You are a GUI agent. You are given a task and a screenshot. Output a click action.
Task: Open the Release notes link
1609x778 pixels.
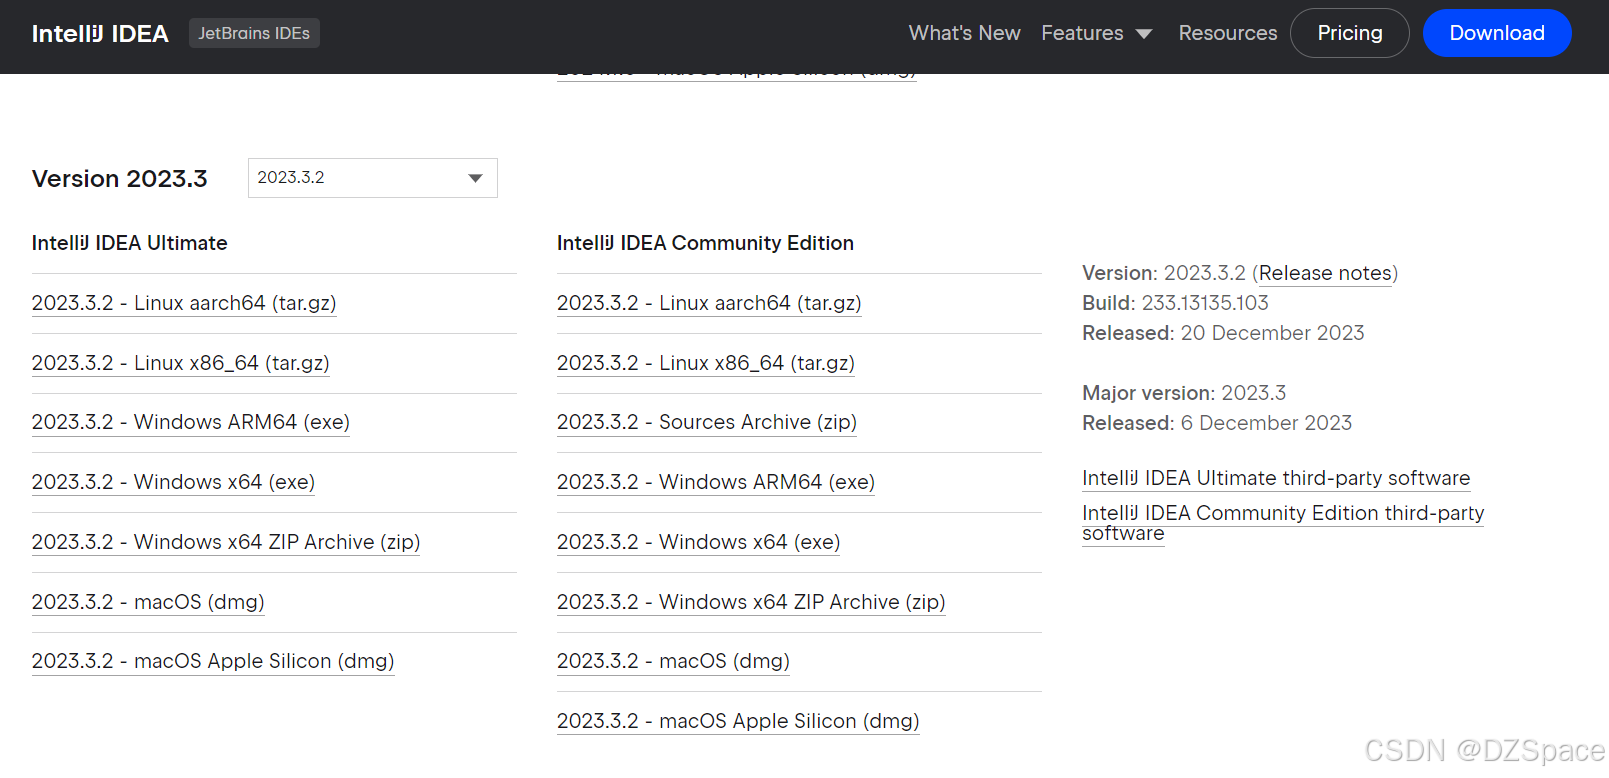point(1325,273)
